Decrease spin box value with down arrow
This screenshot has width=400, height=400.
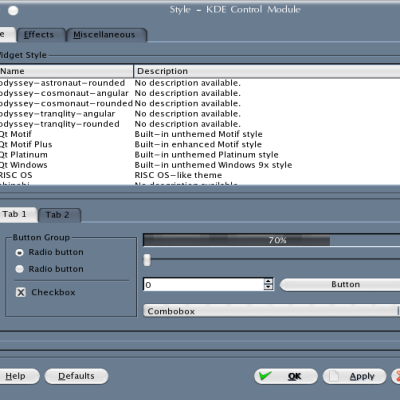click(268, 288)
